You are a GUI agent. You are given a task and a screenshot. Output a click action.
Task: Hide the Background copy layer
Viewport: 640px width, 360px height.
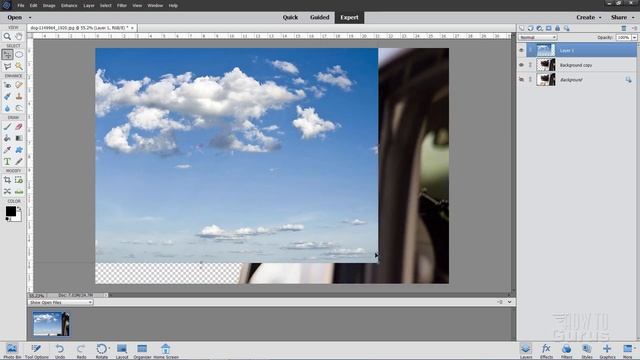coord(521,65)
